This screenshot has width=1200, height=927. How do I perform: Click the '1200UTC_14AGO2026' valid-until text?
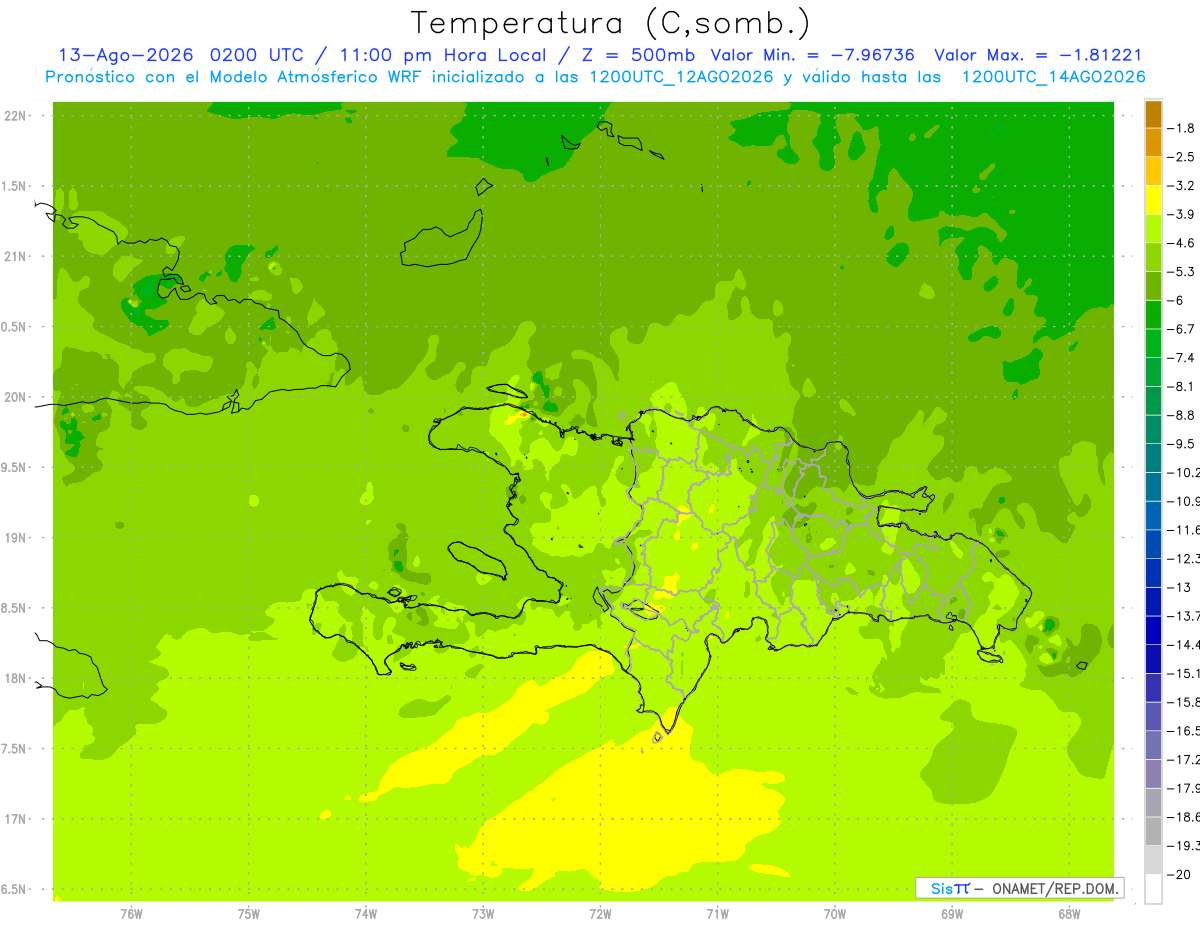[1054, 77]
